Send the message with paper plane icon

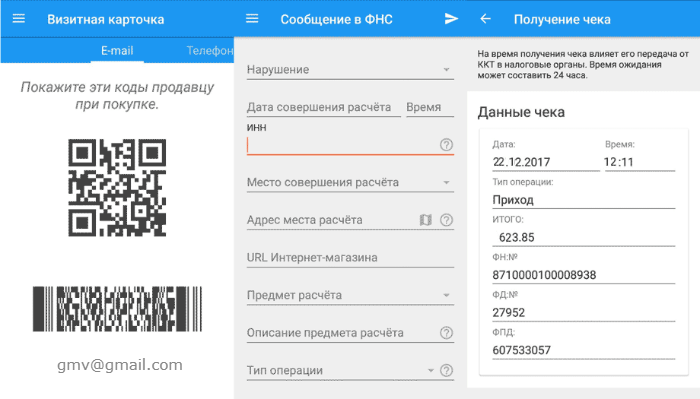pyautogui.click(x=451, y=19)
